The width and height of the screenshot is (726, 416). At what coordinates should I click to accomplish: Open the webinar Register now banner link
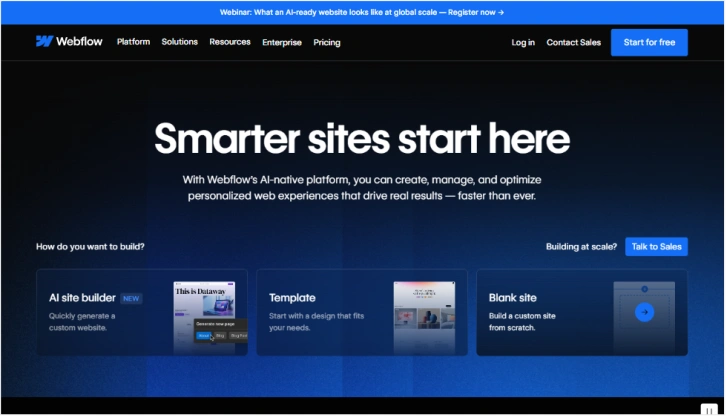(476, 12)
